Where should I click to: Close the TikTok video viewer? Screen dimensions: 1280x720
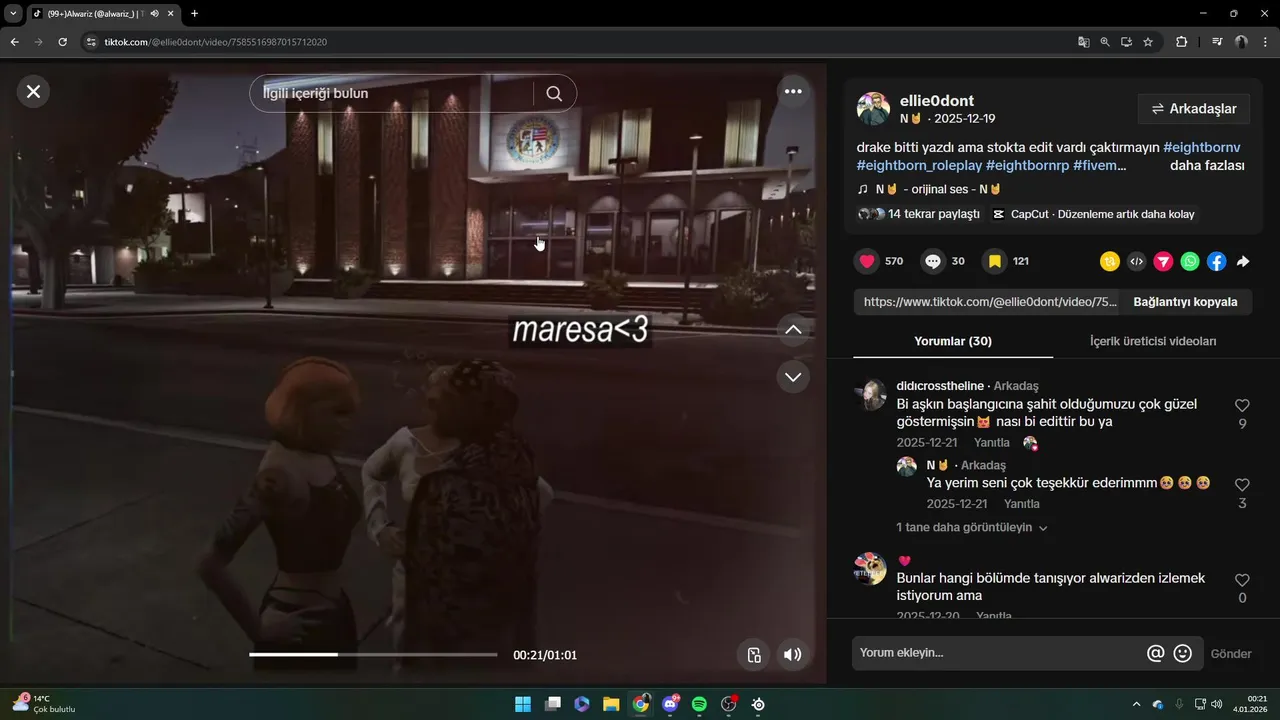point(33,92)
